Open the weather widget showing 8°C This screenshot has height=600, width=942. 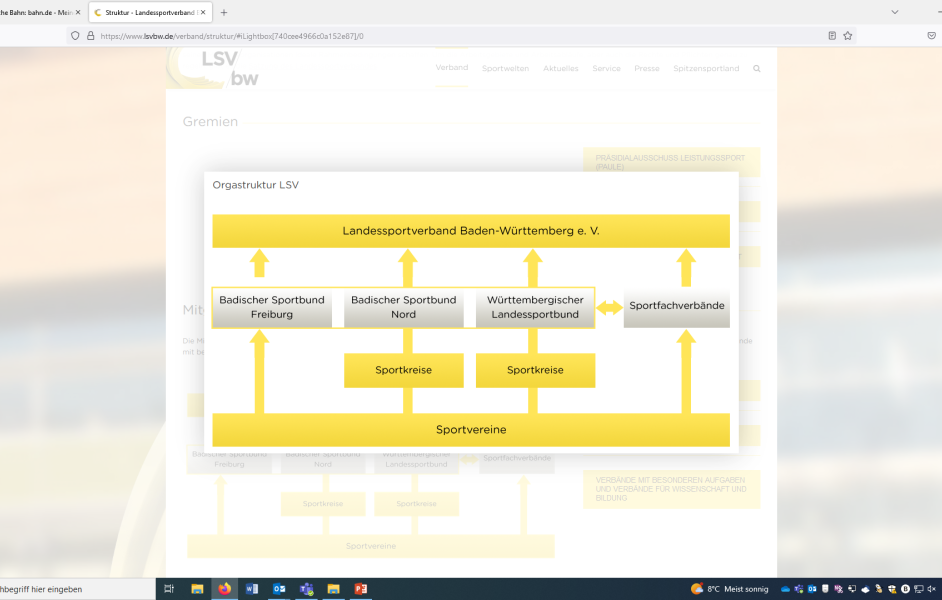click(729, 589)
